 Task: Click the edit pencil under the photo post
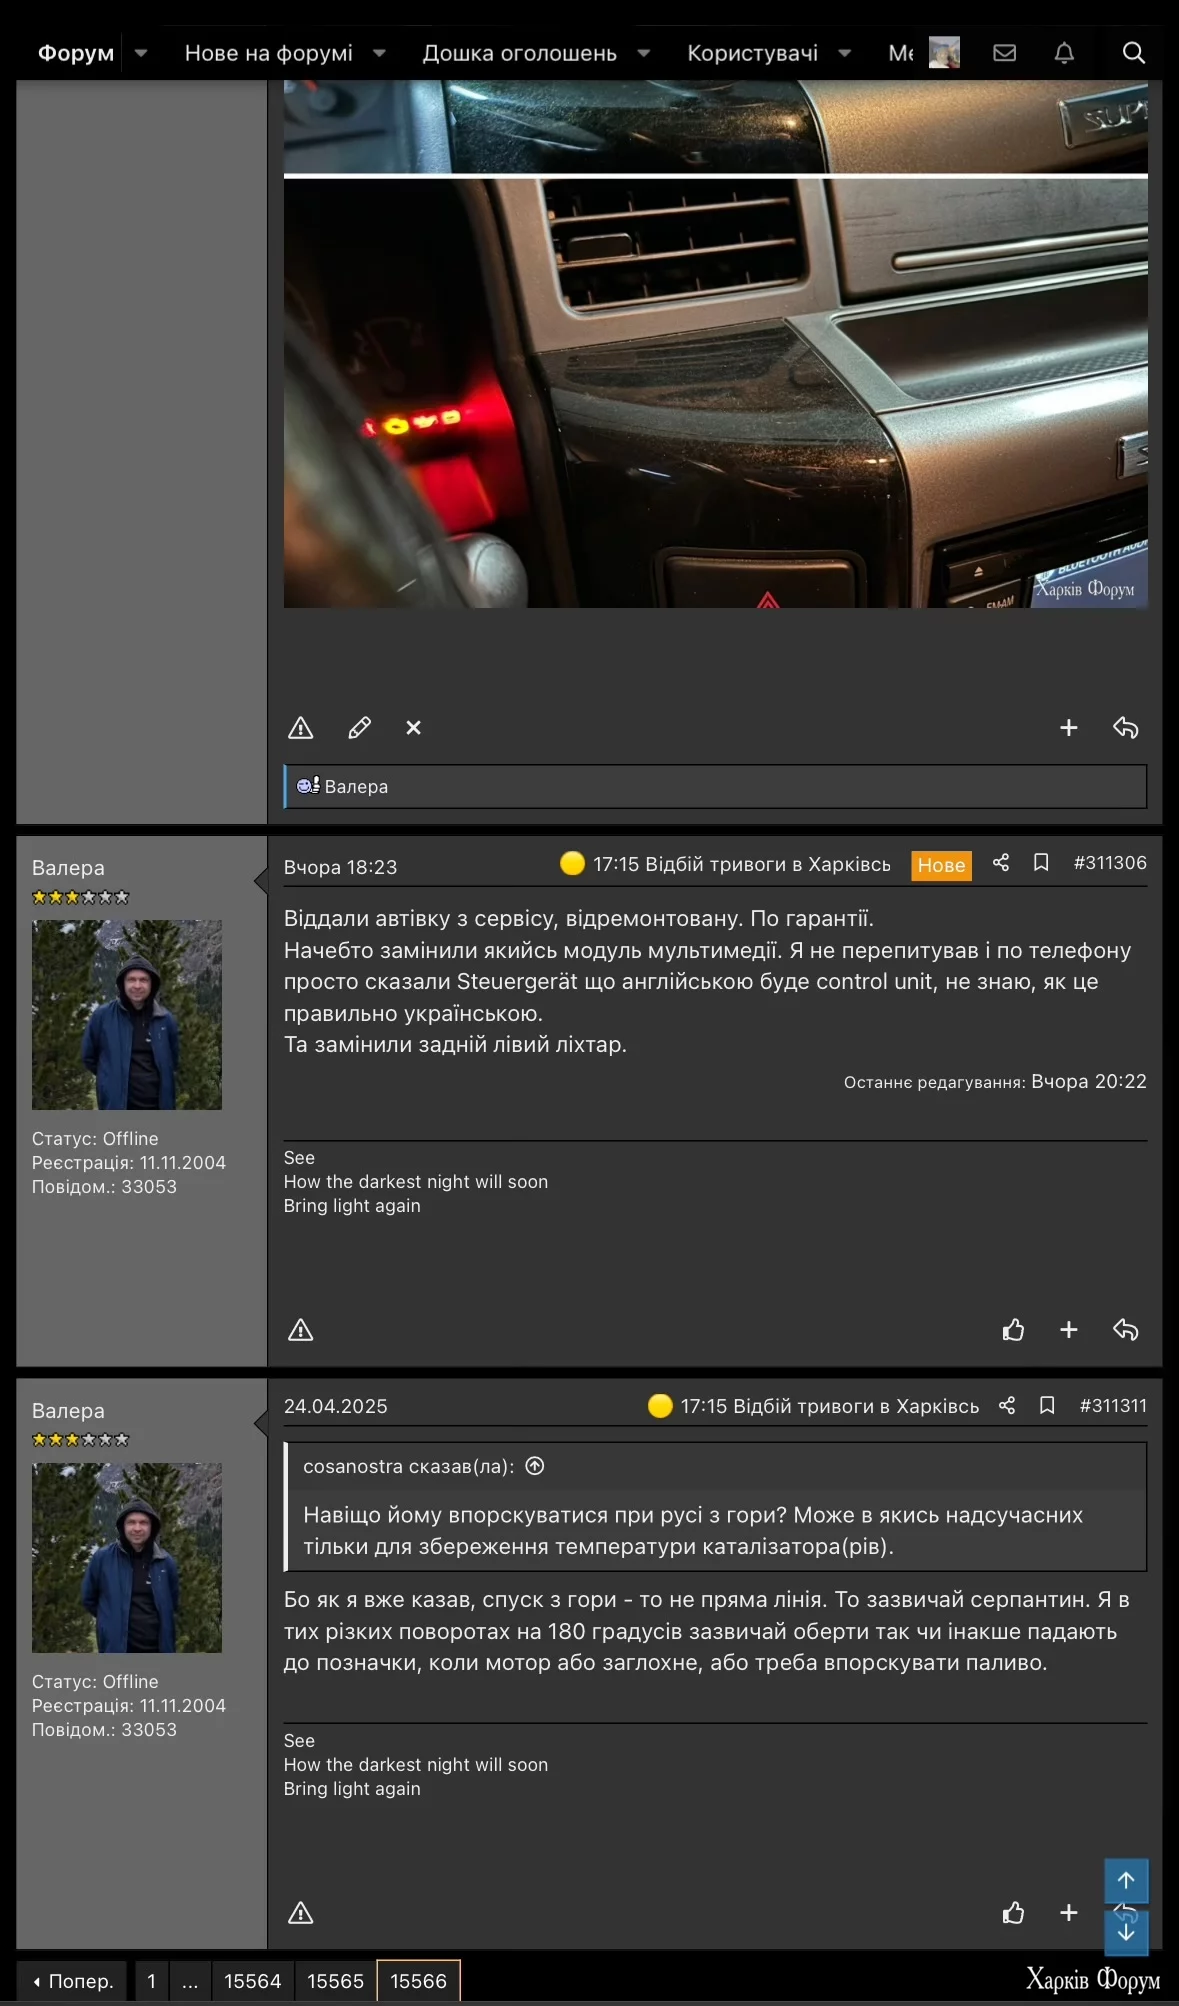359,728
